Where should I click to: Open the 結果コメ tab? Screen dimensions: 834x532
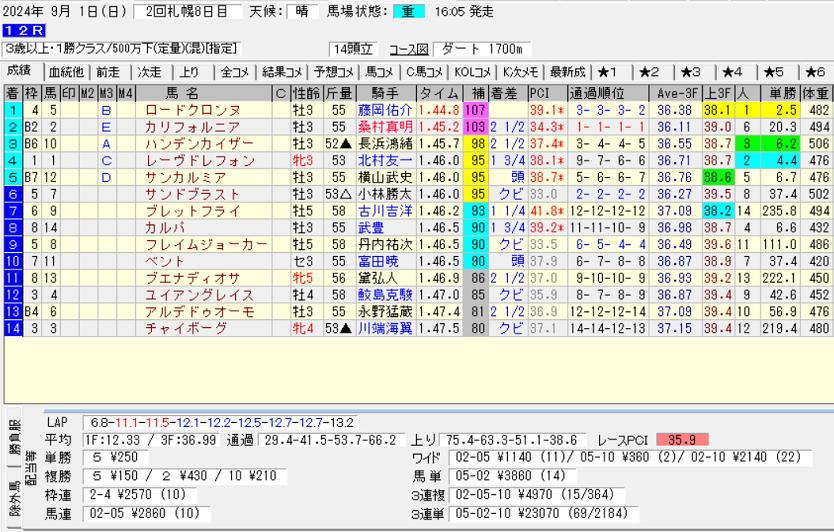coord(282,71)
